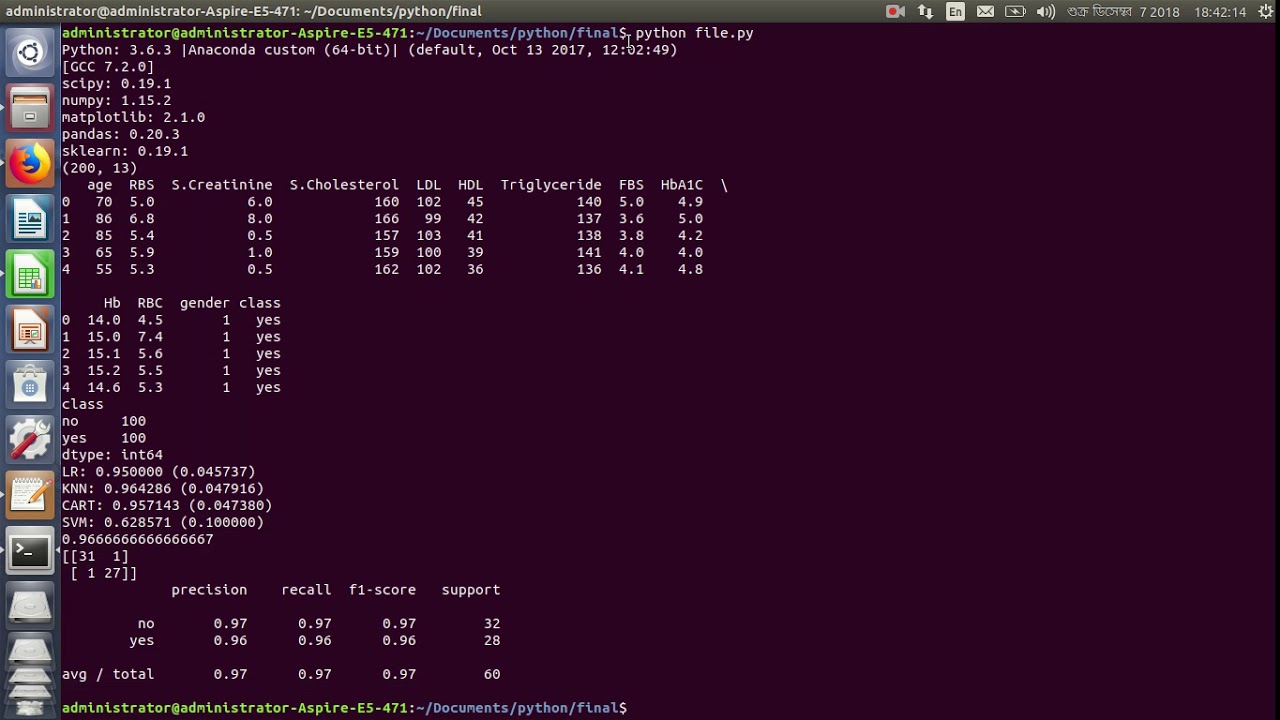This screenshot has width=1280, height=720.
Task: Click the '[GCC 7.2.0]' line
Action: click(x=108, y=67)
